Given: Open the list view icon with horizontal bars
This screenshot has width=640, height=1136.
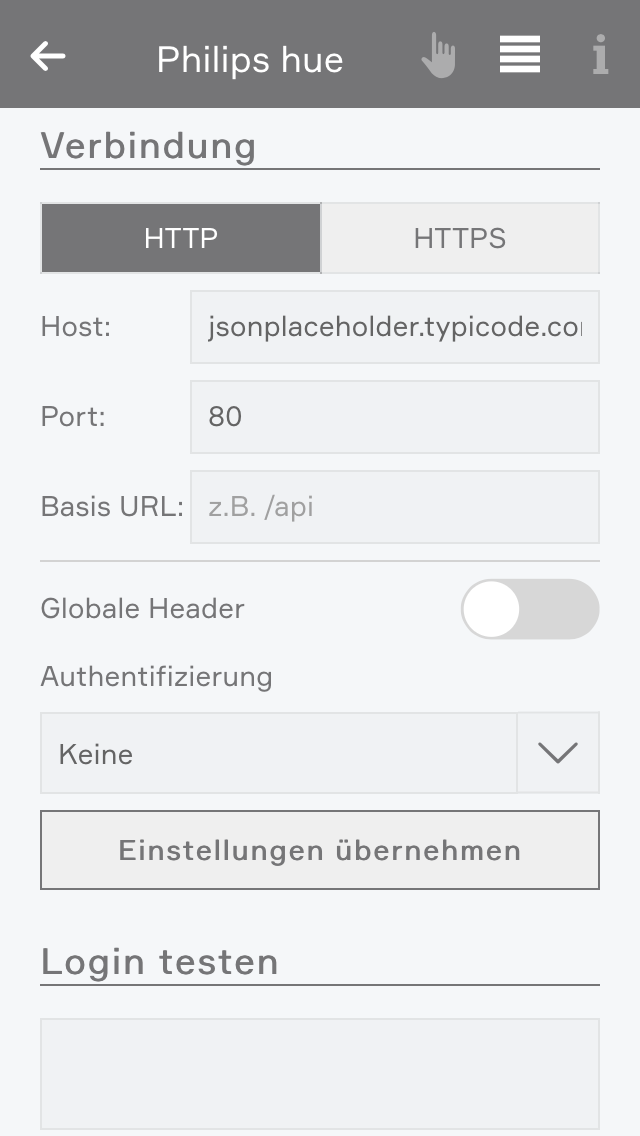Looking at the screenshot, I should 520,54.
